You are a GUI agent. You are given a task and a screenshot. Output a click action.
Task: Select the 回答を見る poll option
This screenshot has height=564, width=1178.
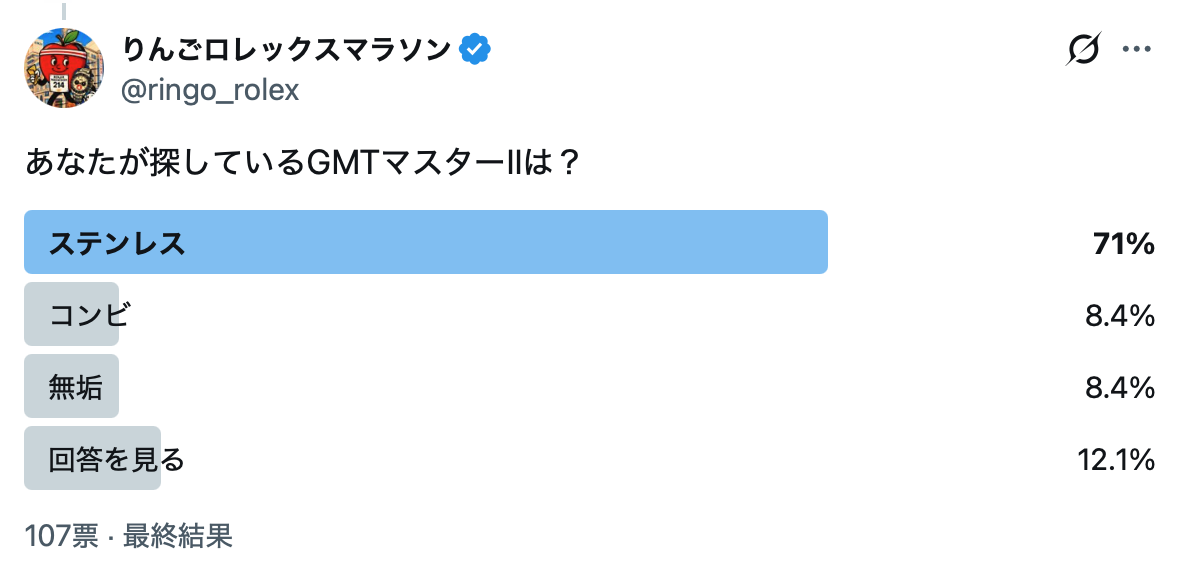coord(116,460)
